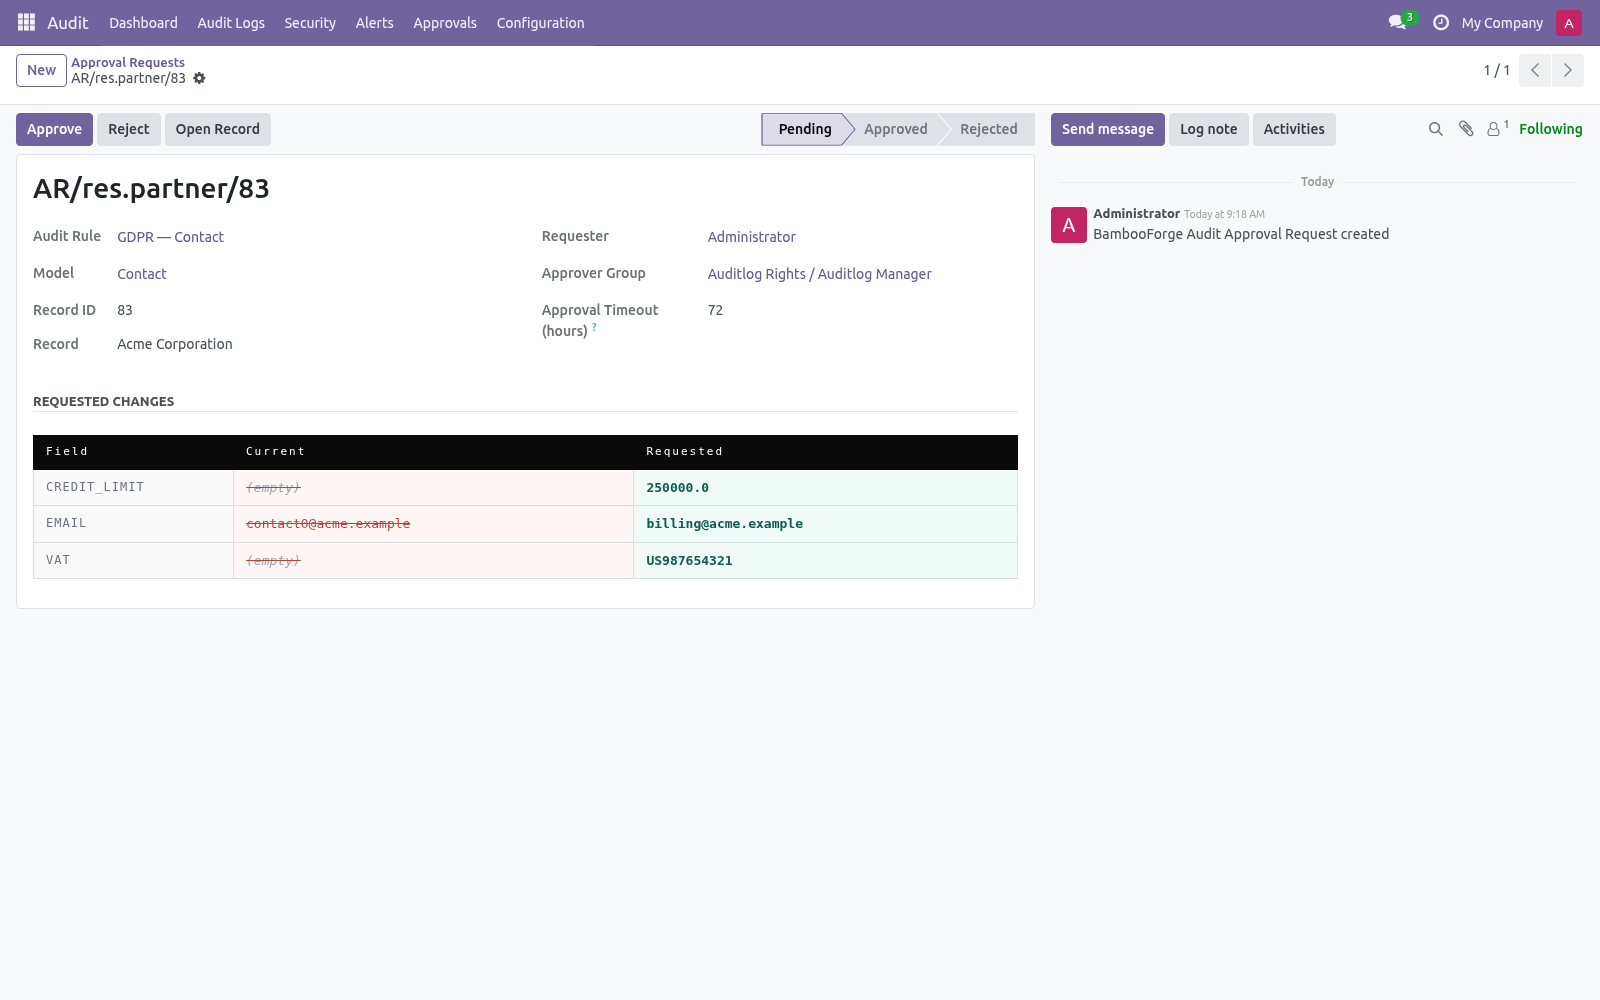Open the Contact model link
This screenshot has width=1600, height=1000.
tap(142, 274)
